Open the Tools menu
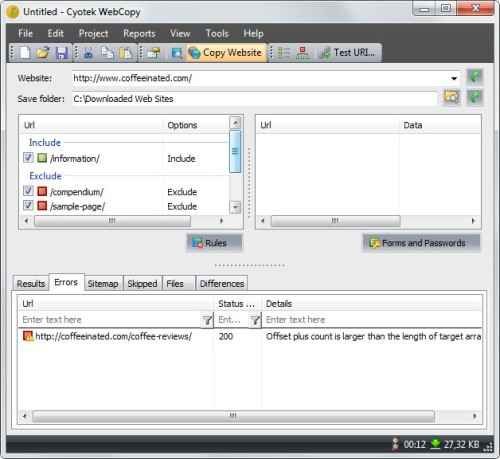Screen dimensions: 500x459 (217, 34)
